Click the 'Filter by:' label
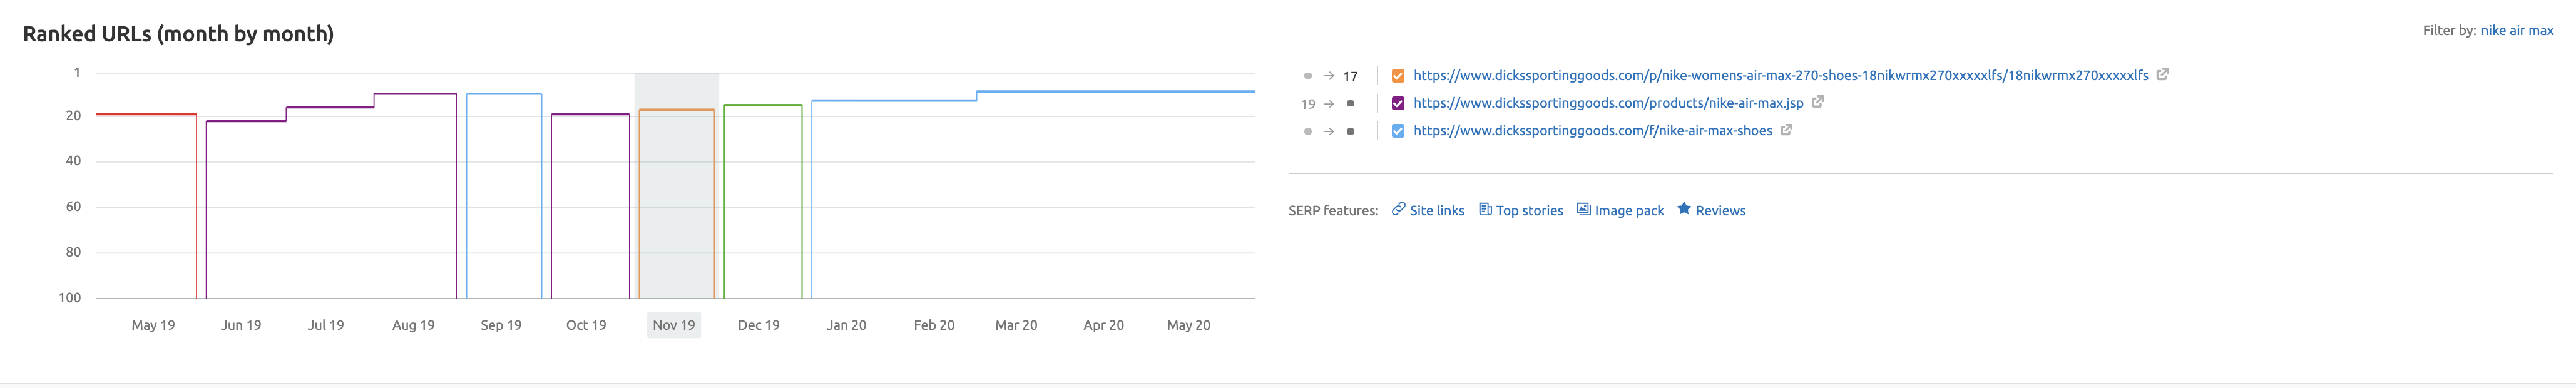Image resolution: width=2576 pixels, height=388 pixels. click(x=2449, y=31)
